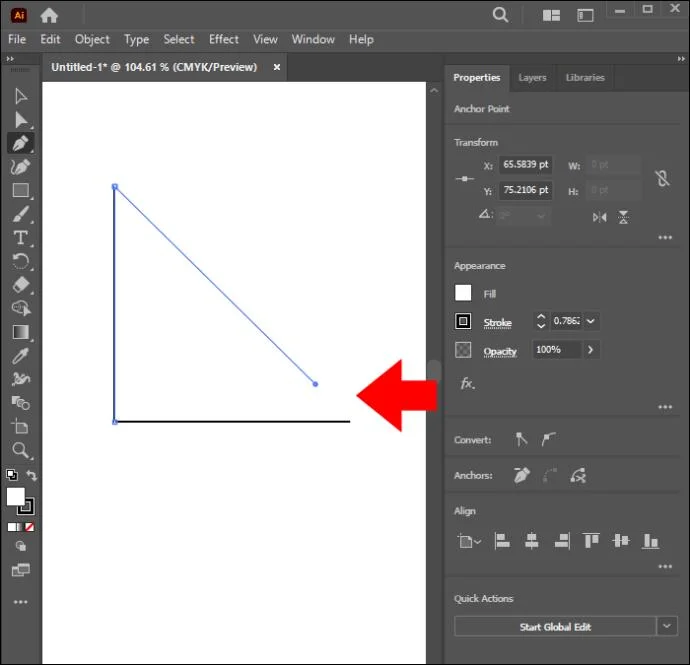Viewport: 690px width, 665px height.
Task: Convert anchor point to smooth
Action: 548,439
